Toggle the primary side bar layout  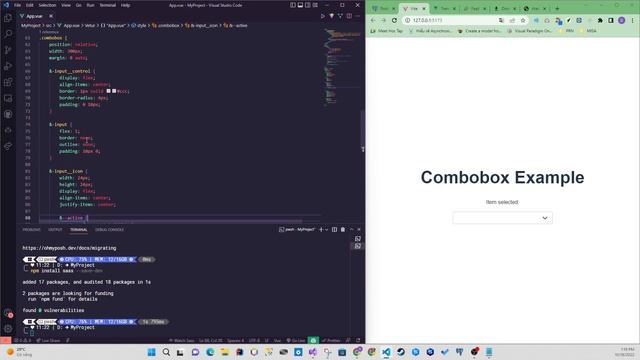click(293, 5)
